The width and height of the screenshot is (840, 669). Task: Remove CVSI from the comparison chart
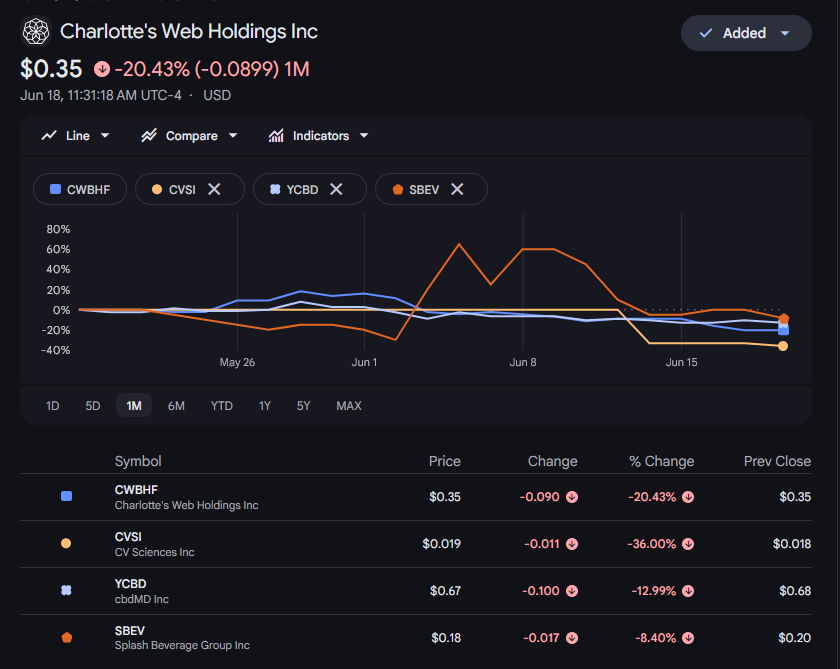(214, 189)
